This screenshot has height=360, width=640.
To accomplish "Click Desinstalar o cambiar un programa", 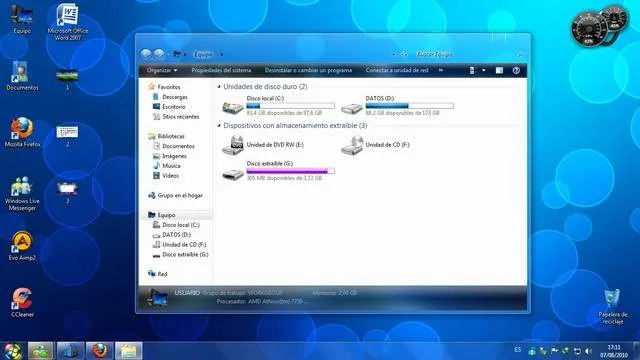I will click(308, 70).
